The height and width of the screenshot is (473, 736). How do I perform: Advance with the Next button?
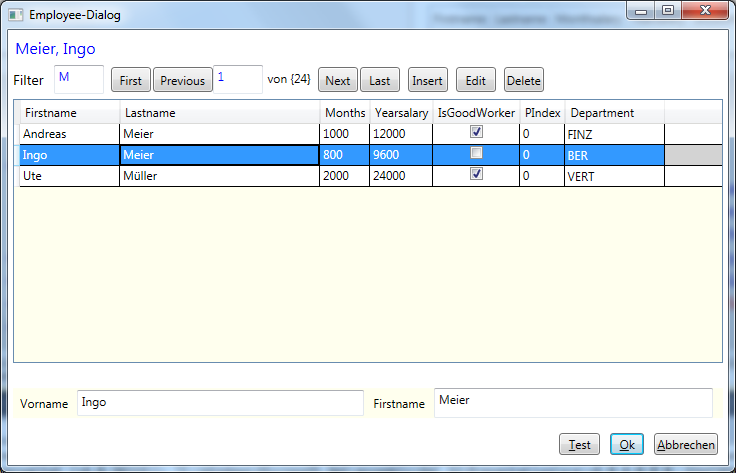coord(338,81)
